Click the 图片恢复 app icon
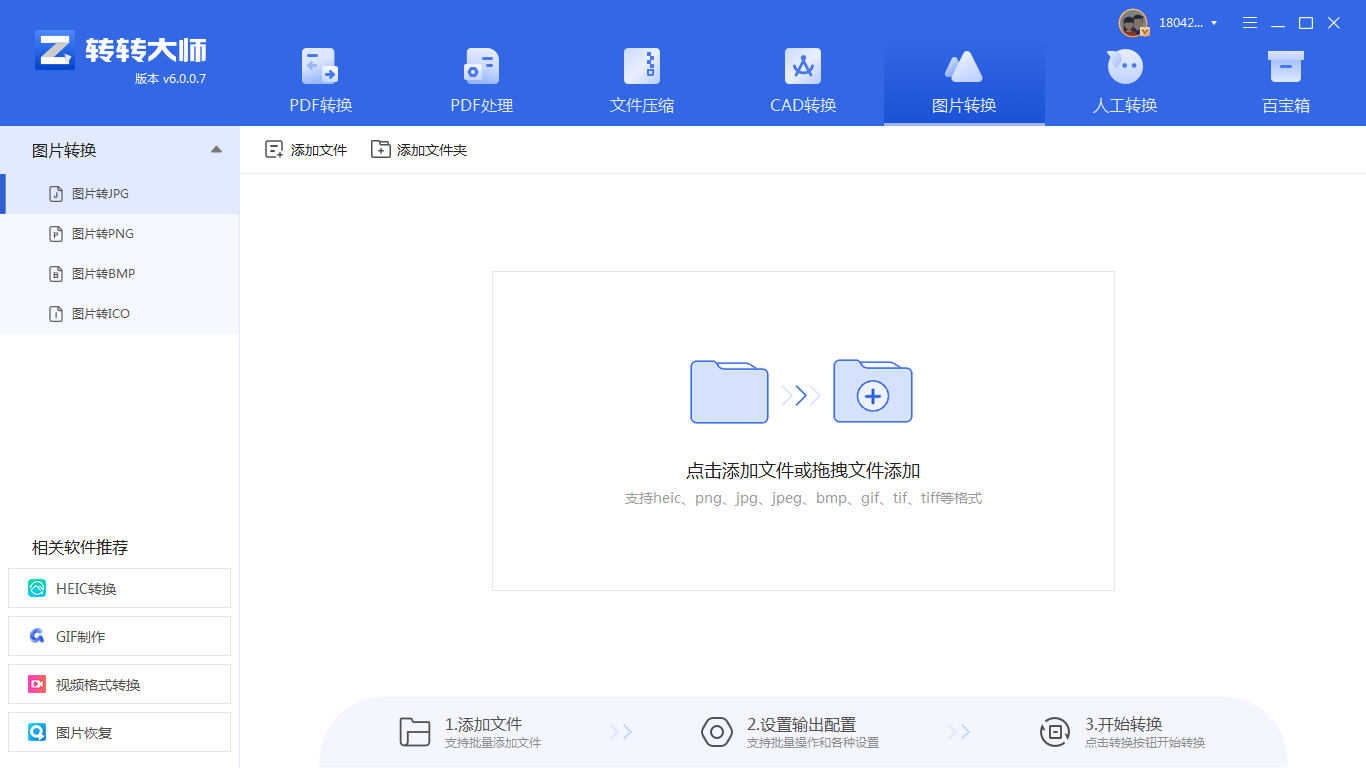Screen dimensions: 1366x768 tap(37, 732)
